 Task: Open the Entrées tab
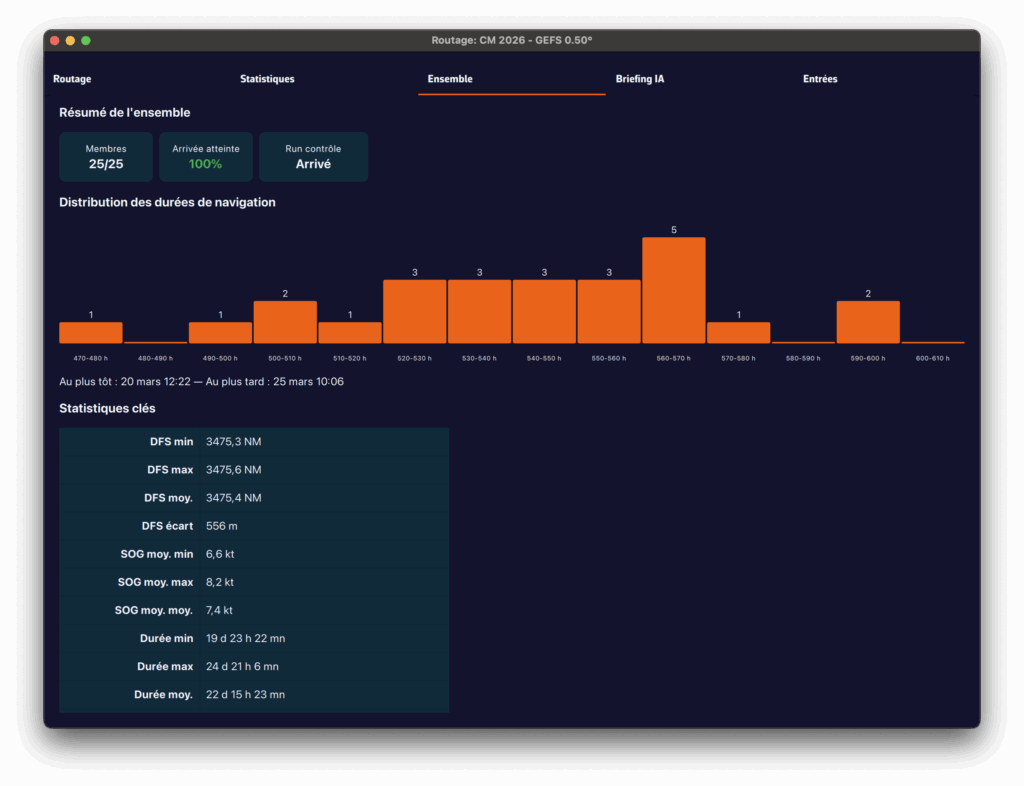pos(820,79)
